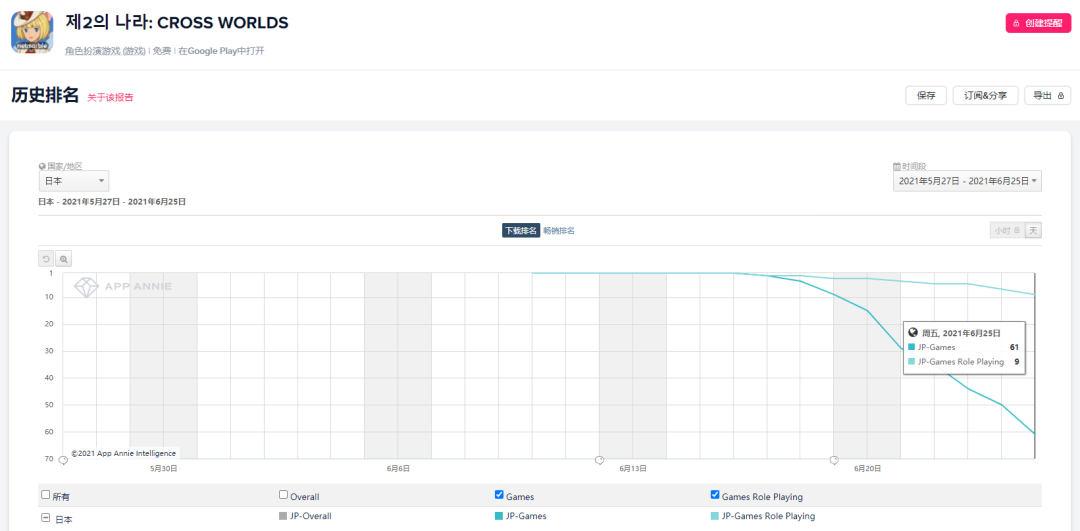This screenshot has width=1080, height=531.
Task: Select the 天 daily granularity
Action: (1032, 231)
